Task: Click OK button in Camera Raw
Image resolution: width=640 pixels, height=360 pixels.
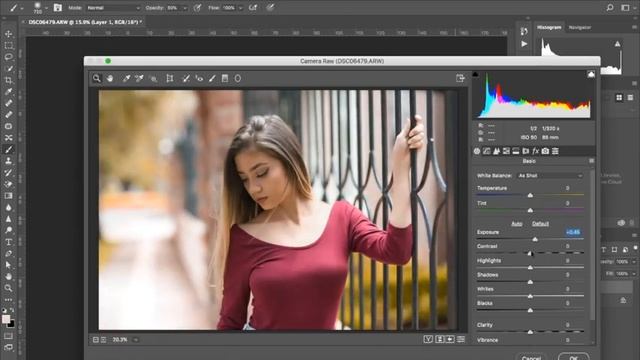Action: (x=573, y=356)
